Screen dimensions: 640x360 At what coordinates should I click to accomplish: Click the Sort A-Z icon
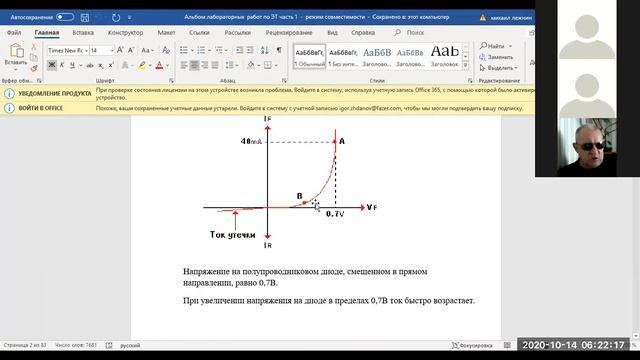click(x=264, y=50)
